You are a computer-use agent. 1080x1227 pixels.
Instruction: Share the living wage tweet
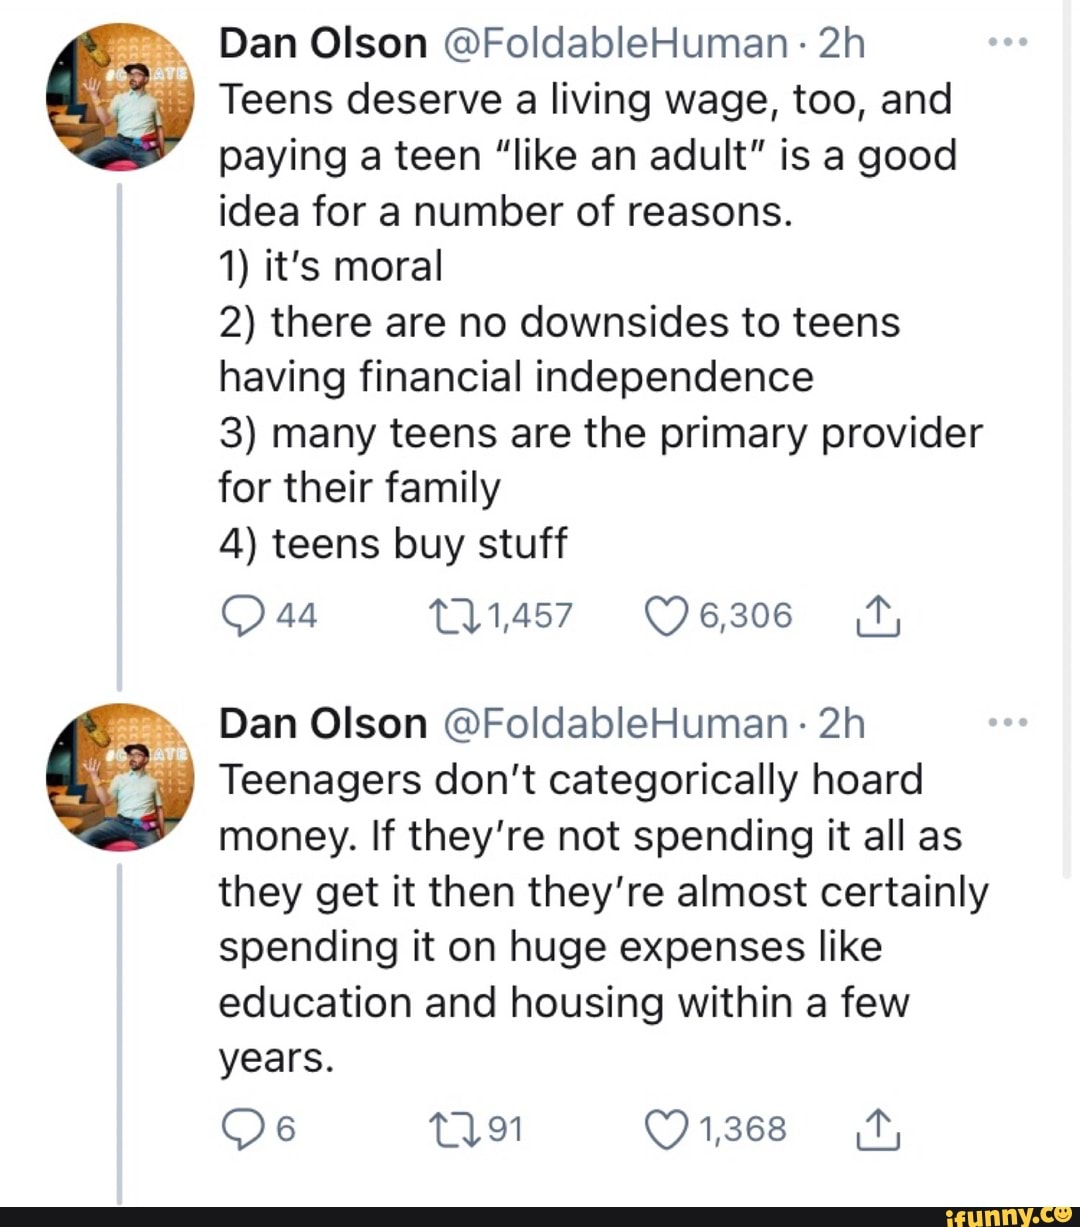tap(879, 618)
